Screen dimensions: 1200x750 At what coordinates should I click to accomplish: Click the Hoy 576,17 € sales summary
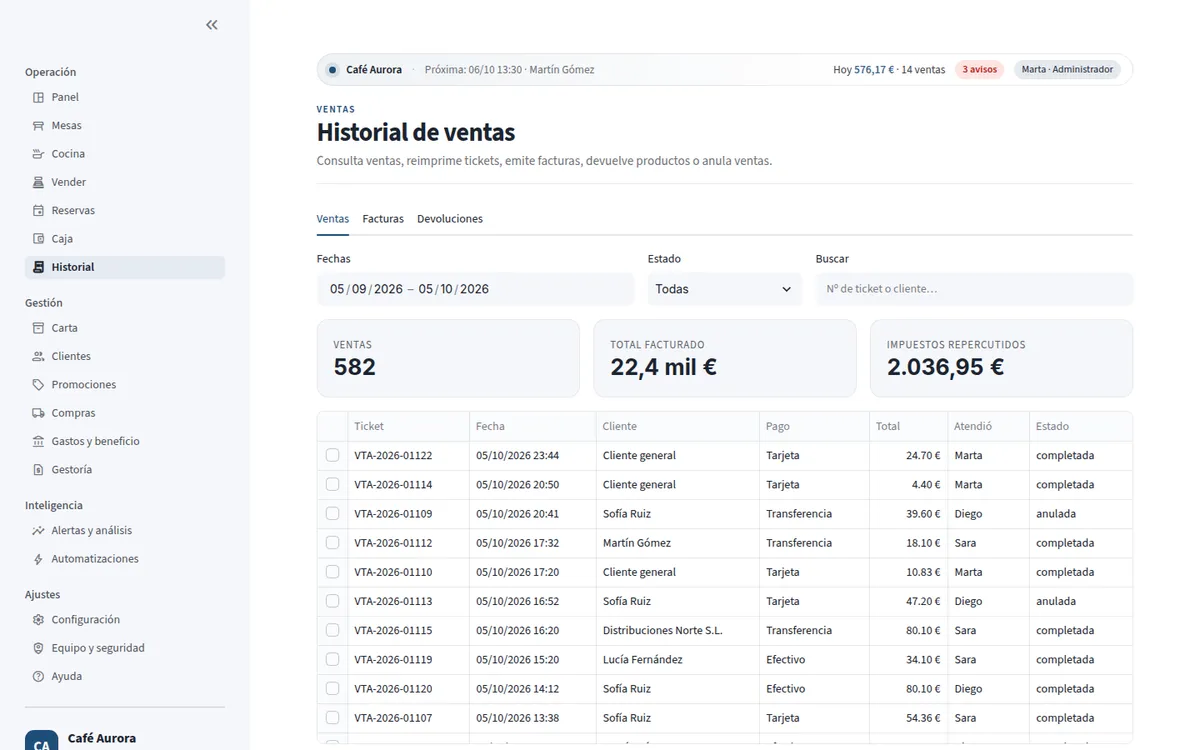[889, 70]
